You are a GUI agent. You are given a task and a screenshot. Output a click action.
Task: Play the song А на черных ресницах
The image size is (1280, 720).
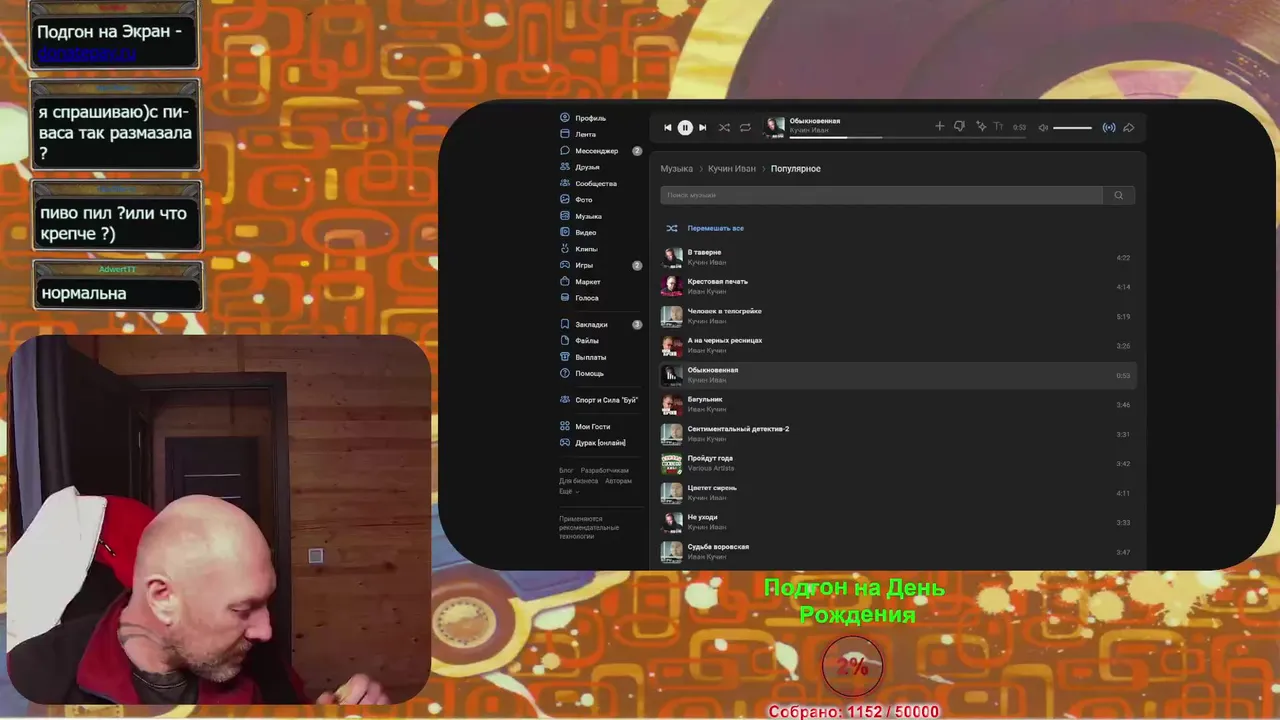tap(897, 345)
